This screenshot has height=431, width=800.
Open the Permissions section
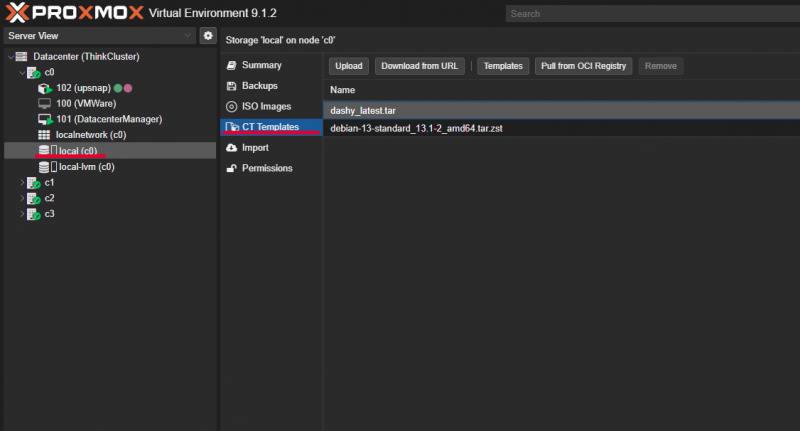(266, 168)
